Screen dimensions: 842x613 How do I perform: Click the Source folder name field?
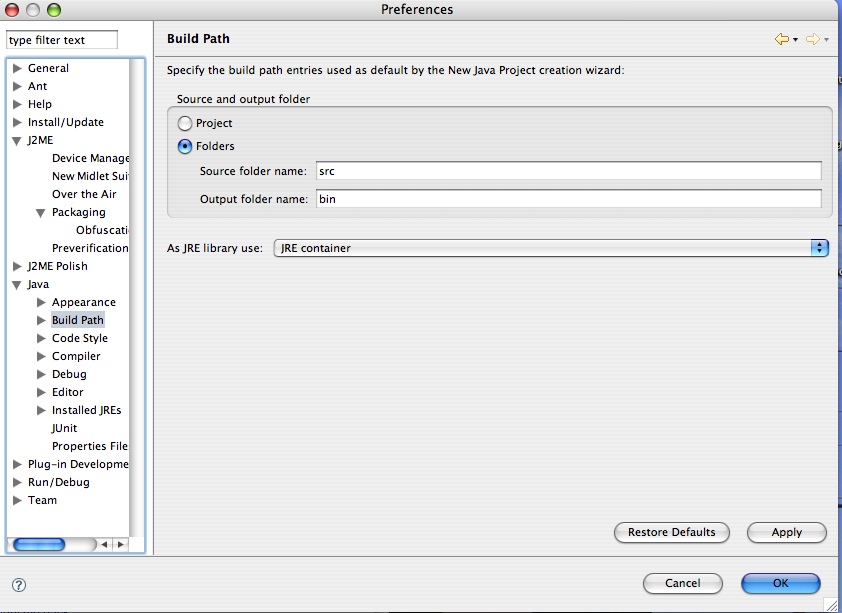tap(568, 171)
